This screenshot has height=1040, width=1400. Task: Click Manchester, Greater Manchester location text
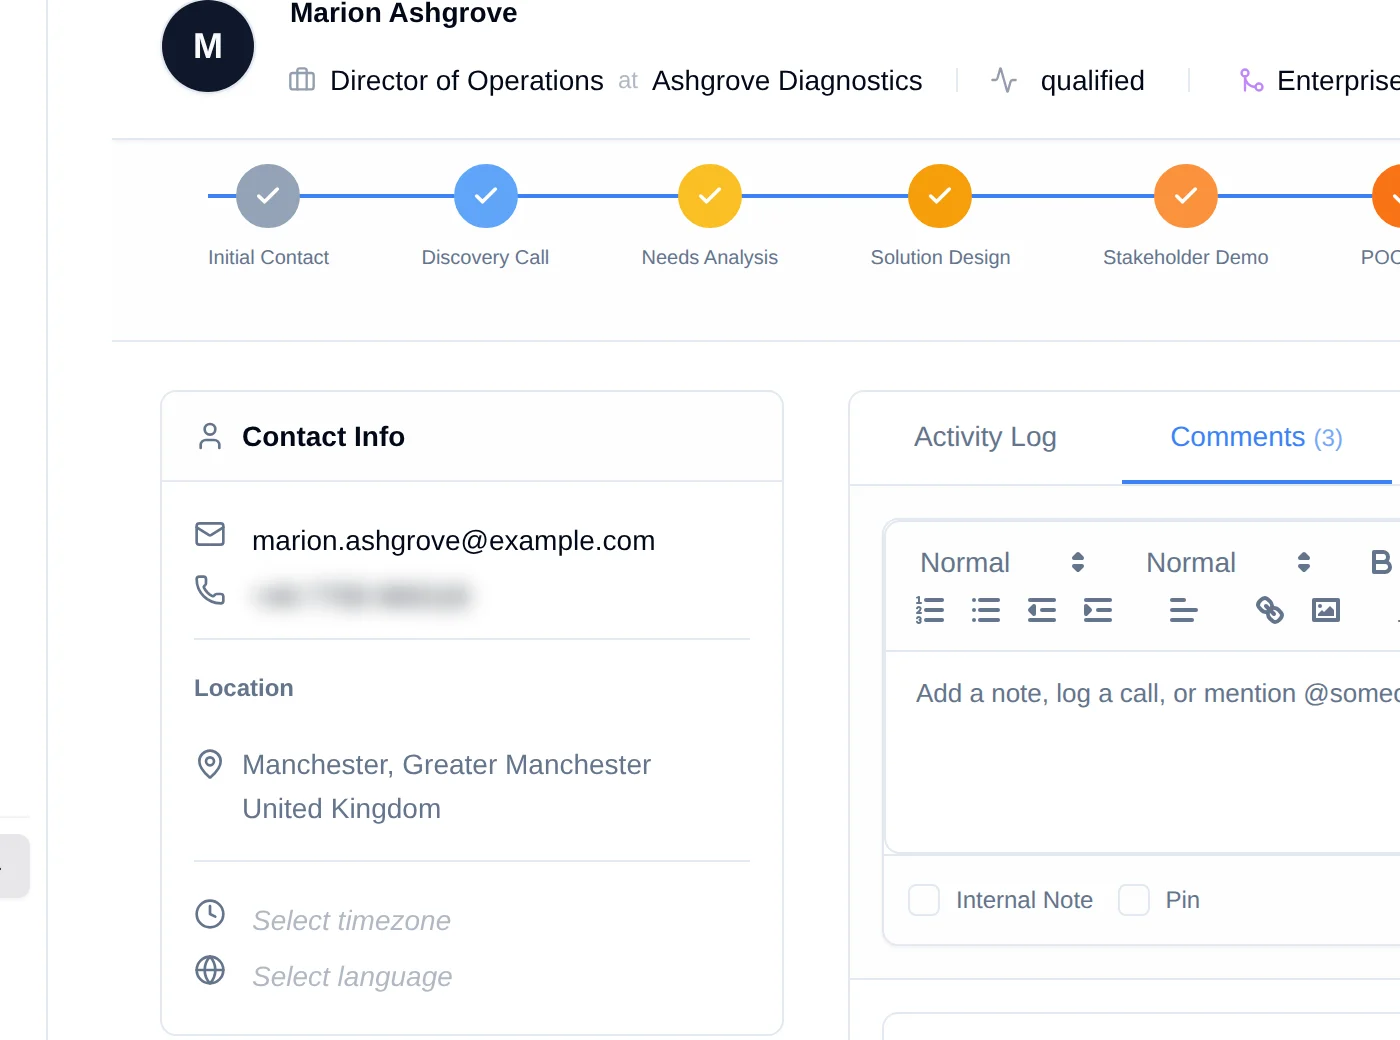[446, 764]
